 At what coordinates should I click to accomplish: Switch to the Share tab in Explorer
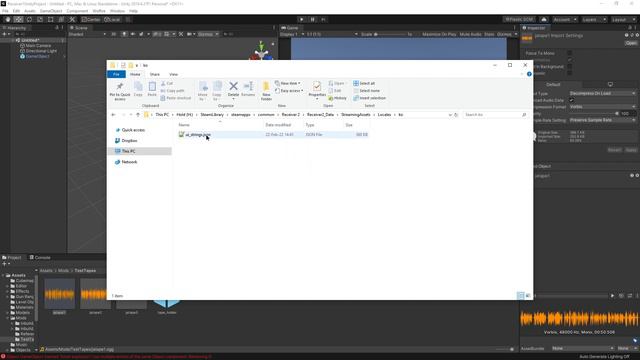click(x=155, y=74)
